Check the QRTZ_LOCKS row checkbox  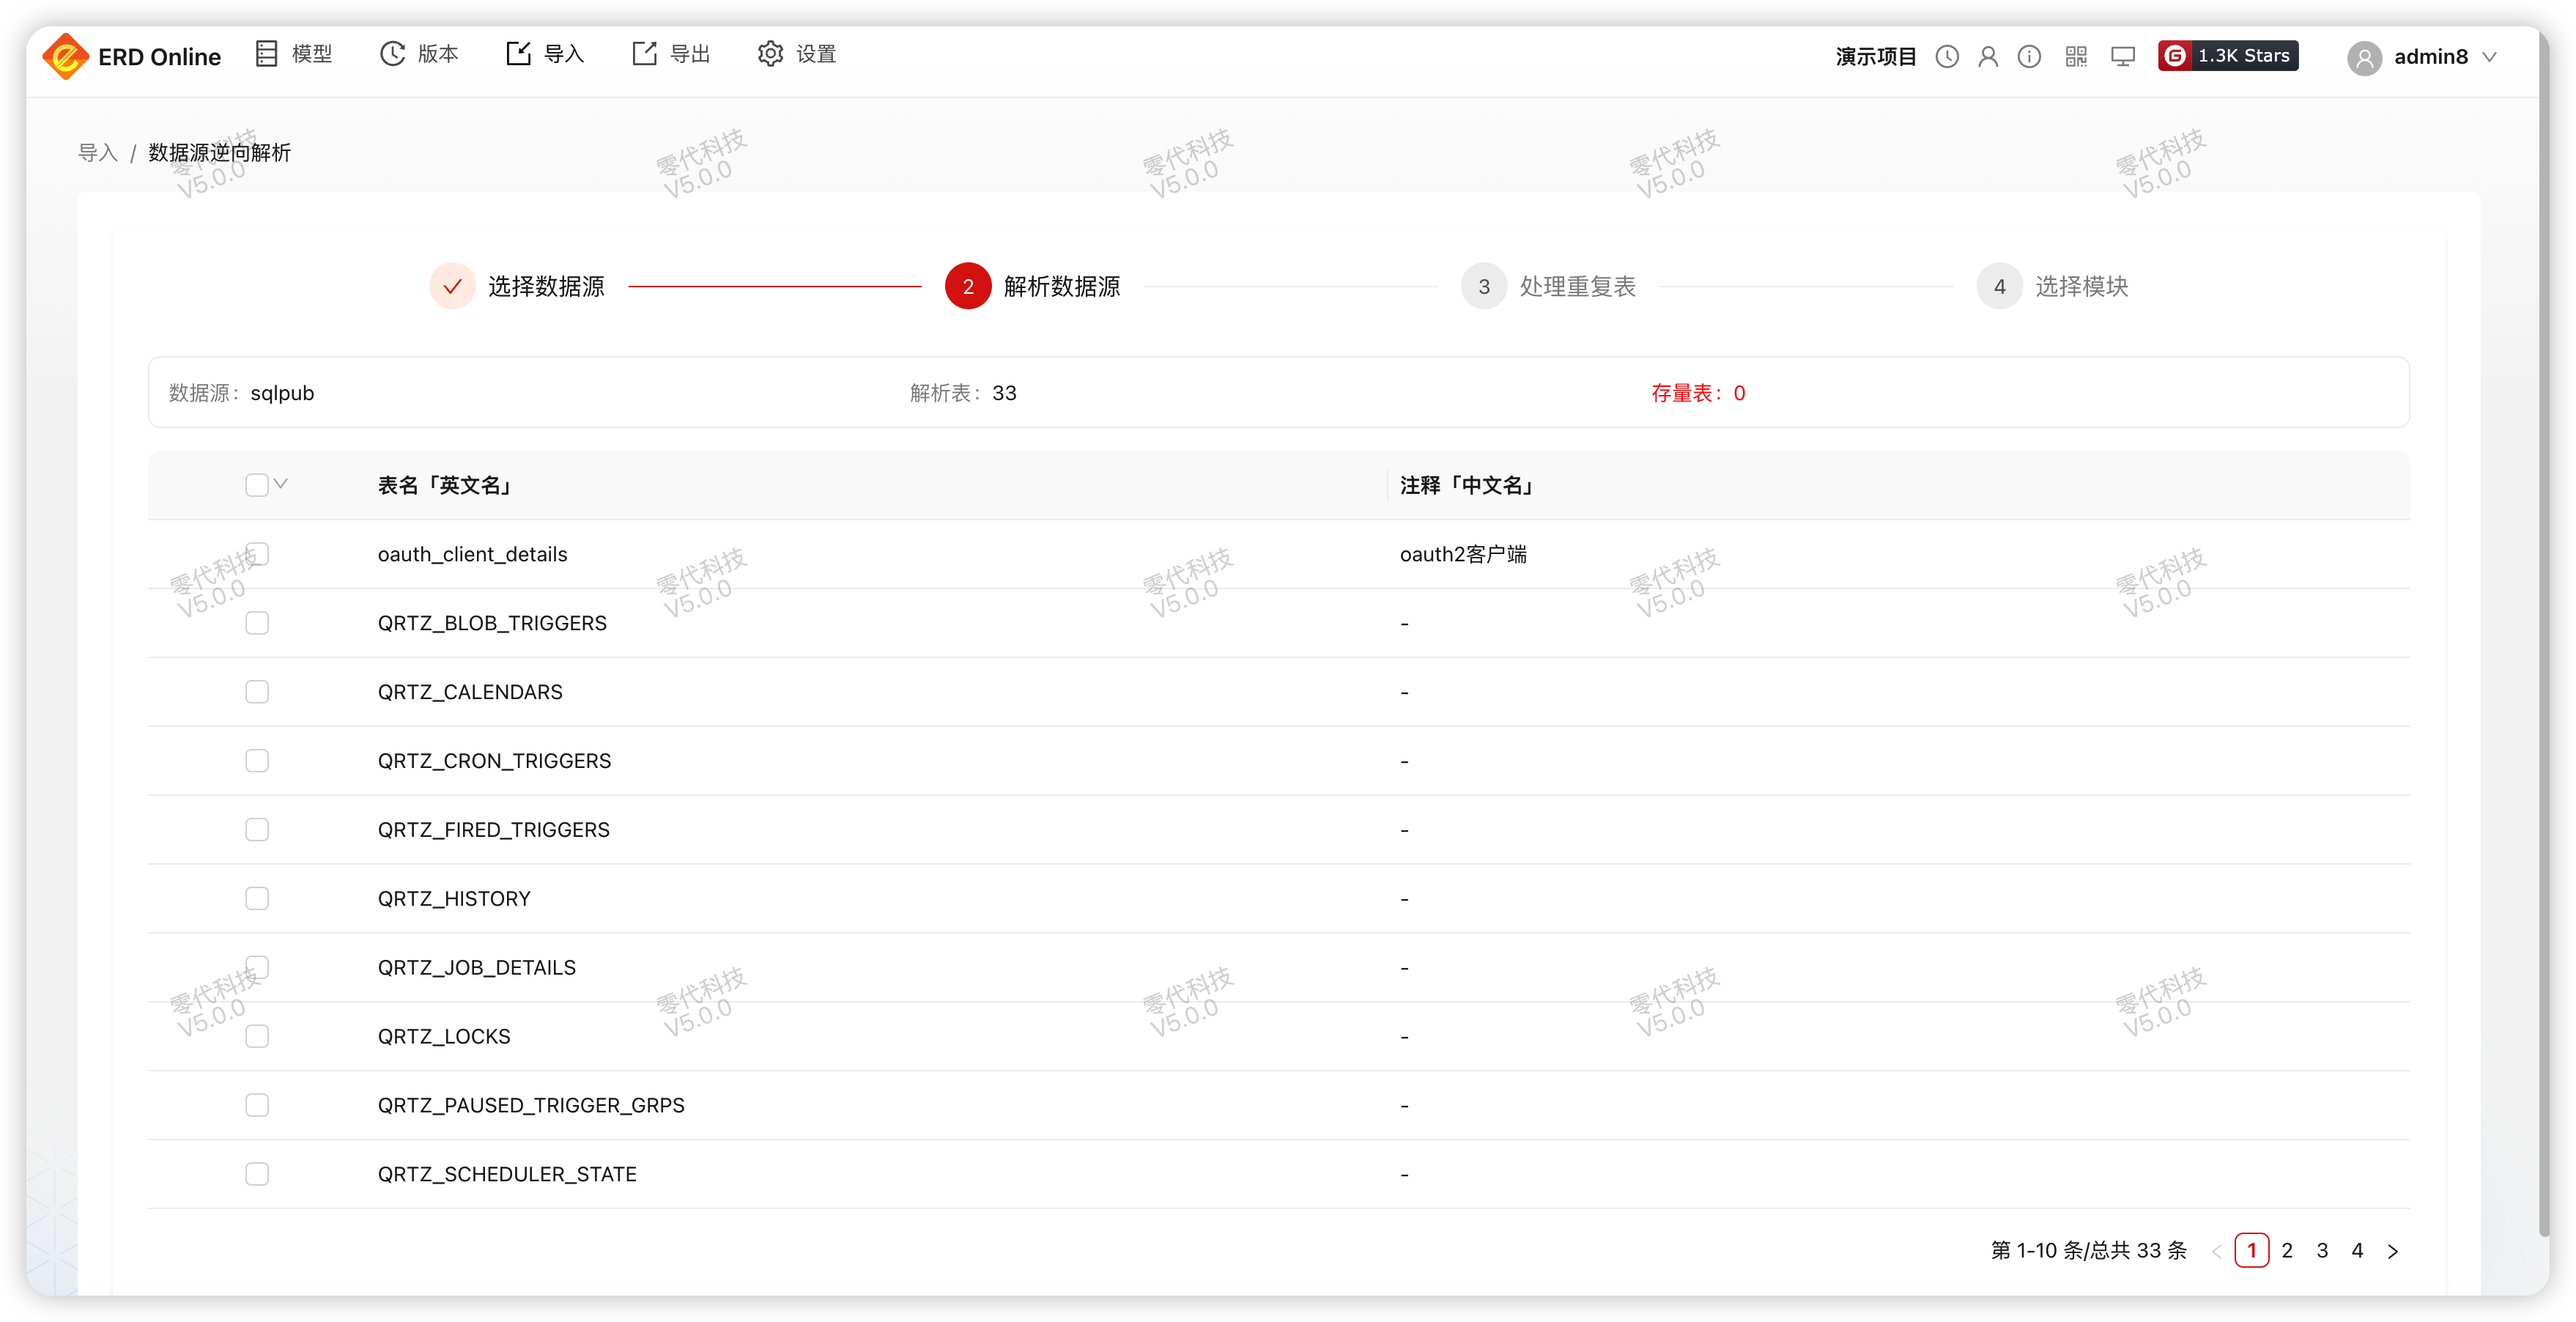pos(257,1036)
